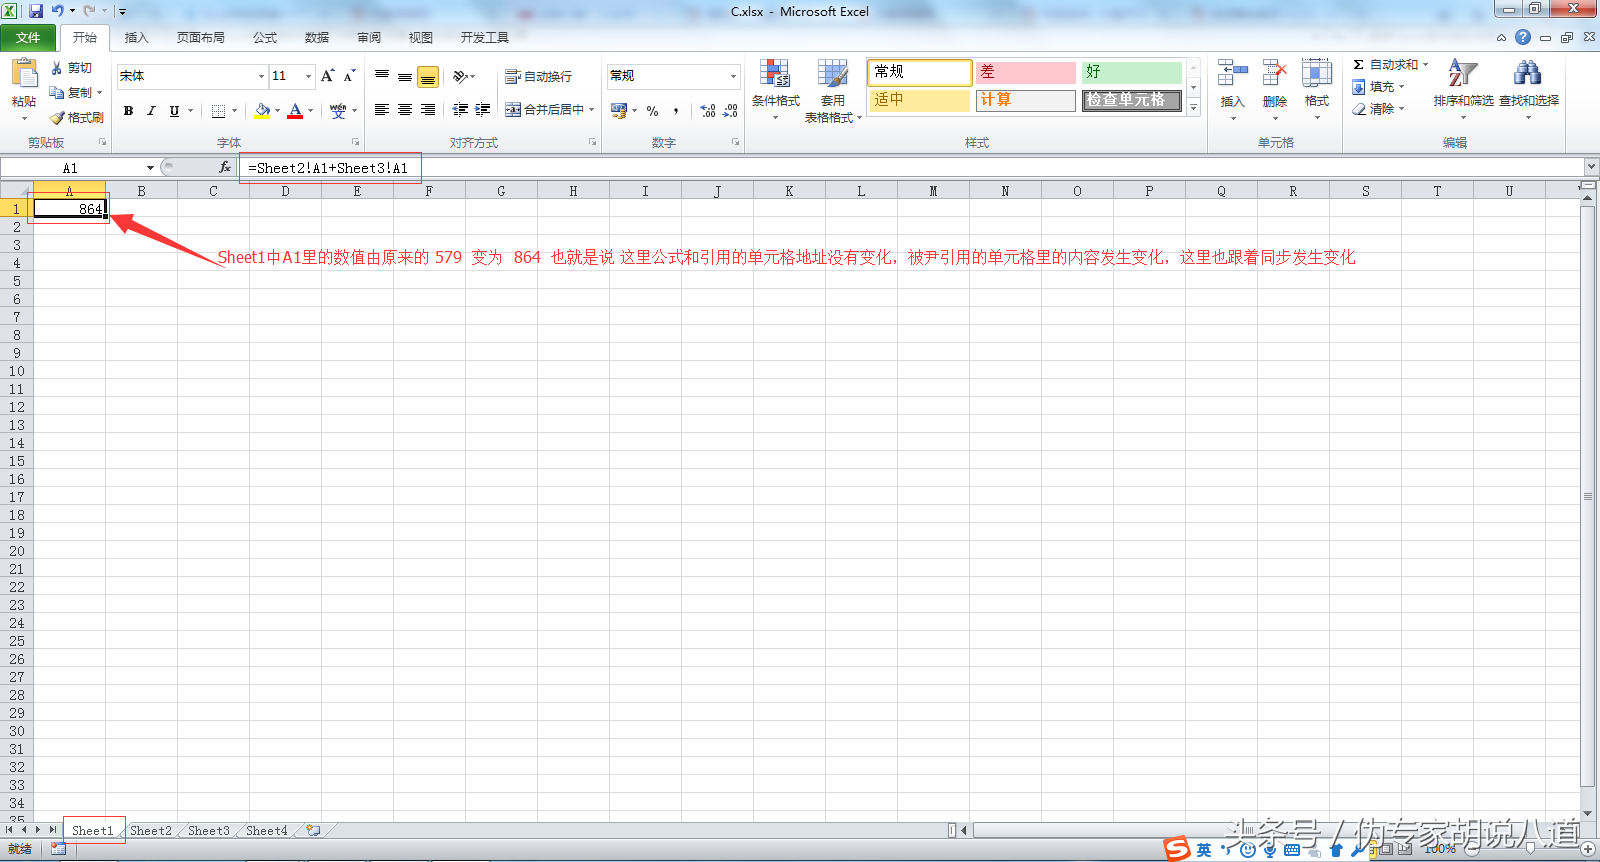Switch to the 插入 Insert tab
The image size is (1600, 862).
point(136,38)
